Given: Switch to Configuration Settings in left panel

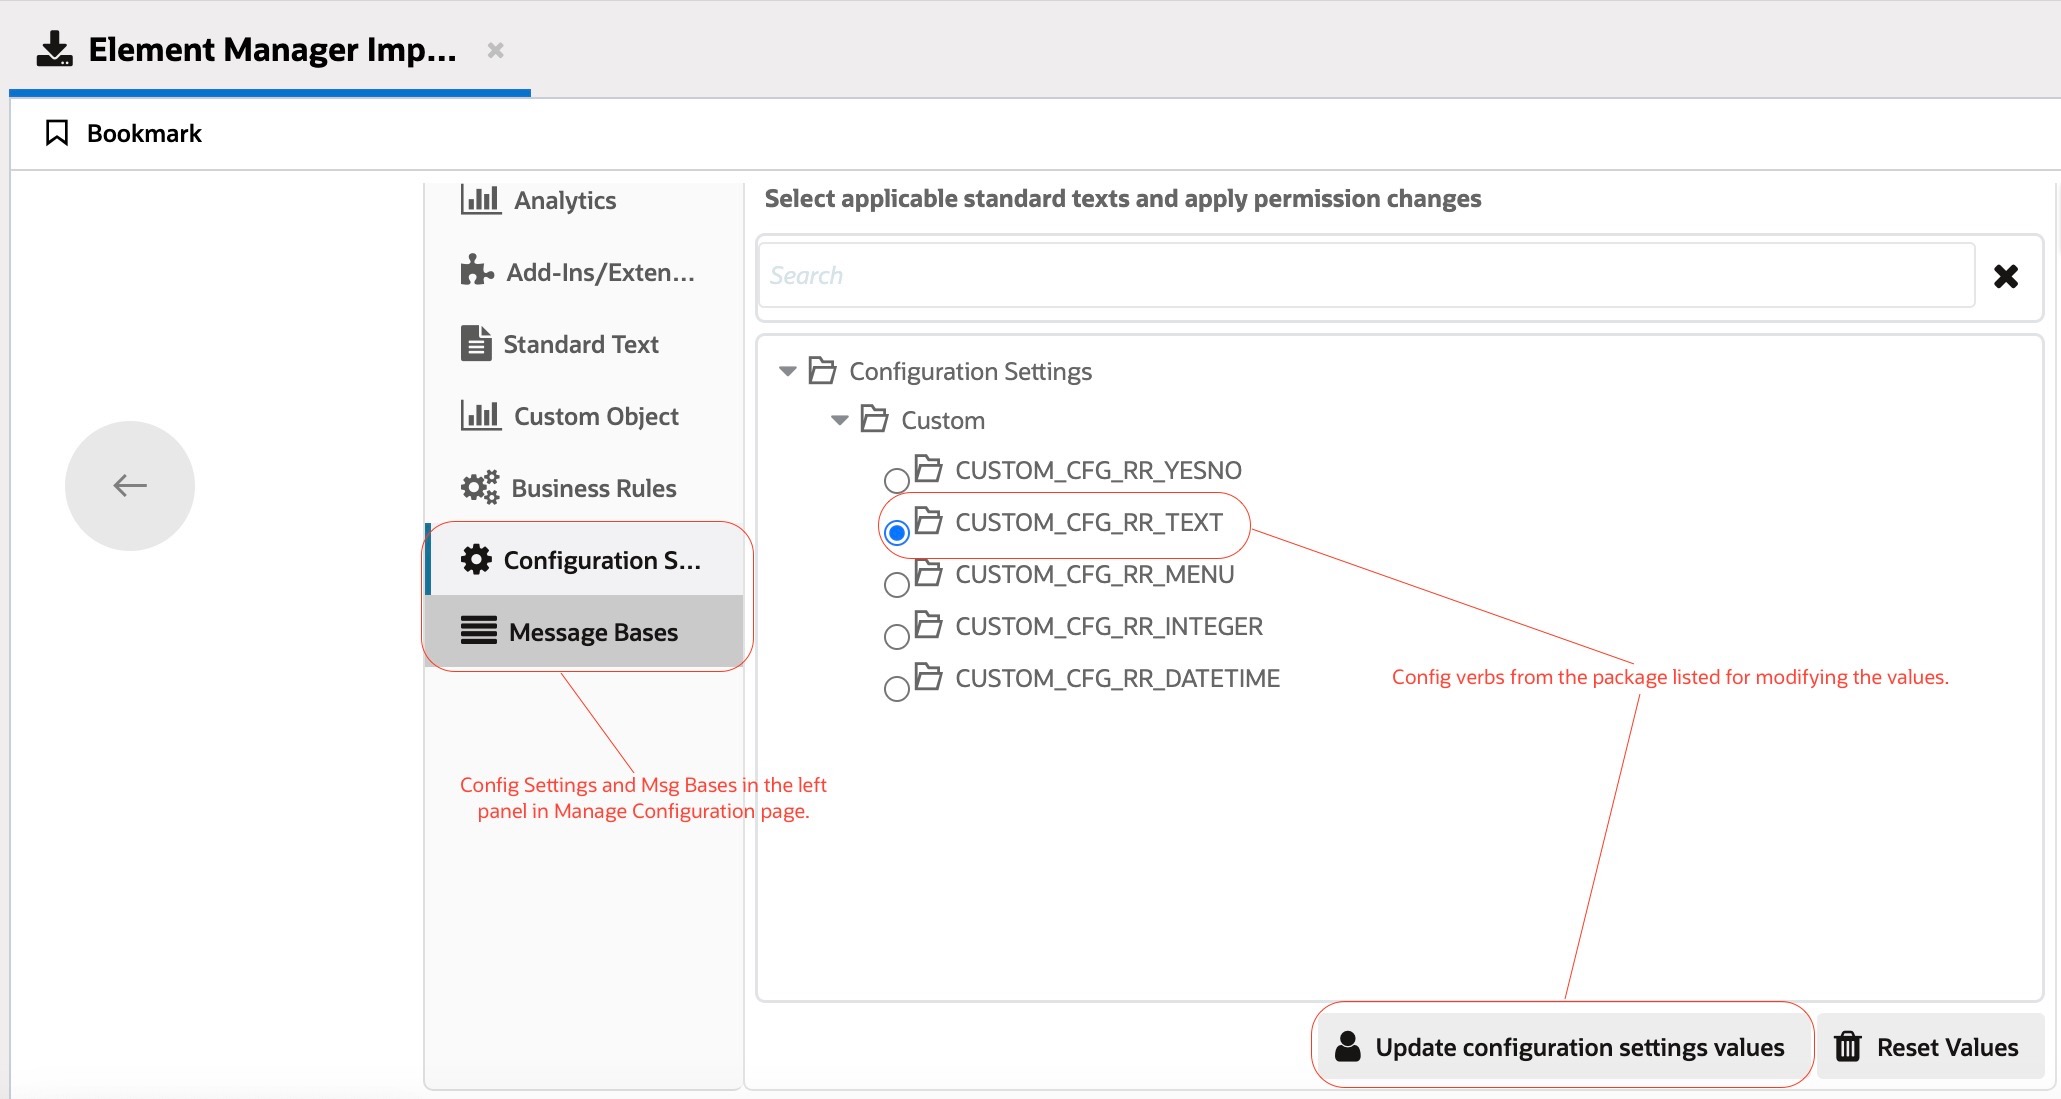Looking at the screenshot, I should pyautogui.click(x=600, y=560).
